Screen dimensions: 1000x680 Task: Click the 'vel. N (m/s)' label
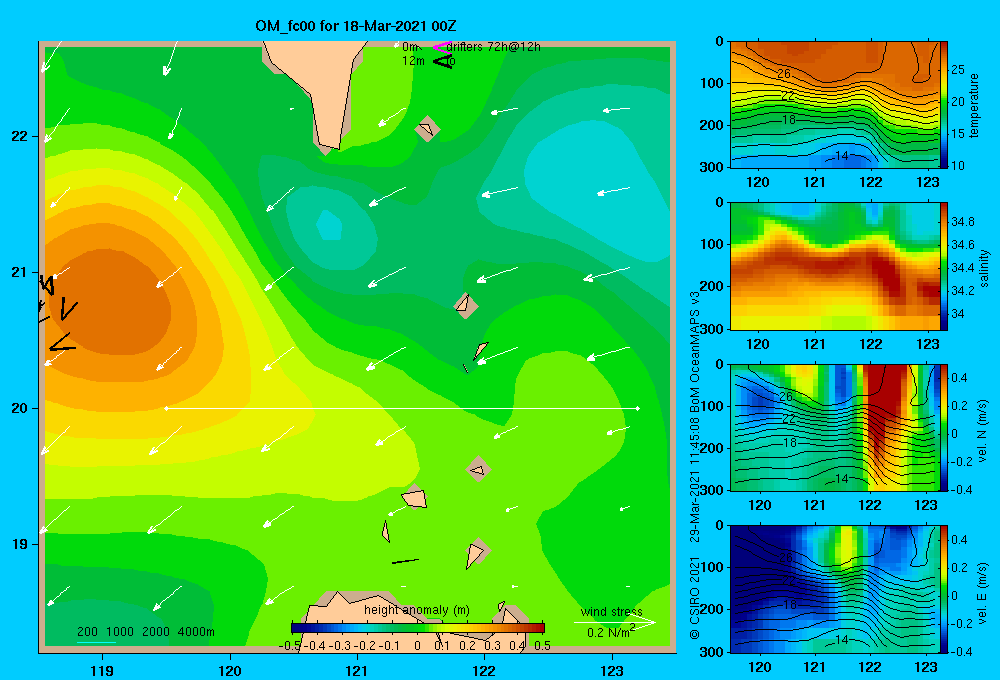[x=982, y=431]
